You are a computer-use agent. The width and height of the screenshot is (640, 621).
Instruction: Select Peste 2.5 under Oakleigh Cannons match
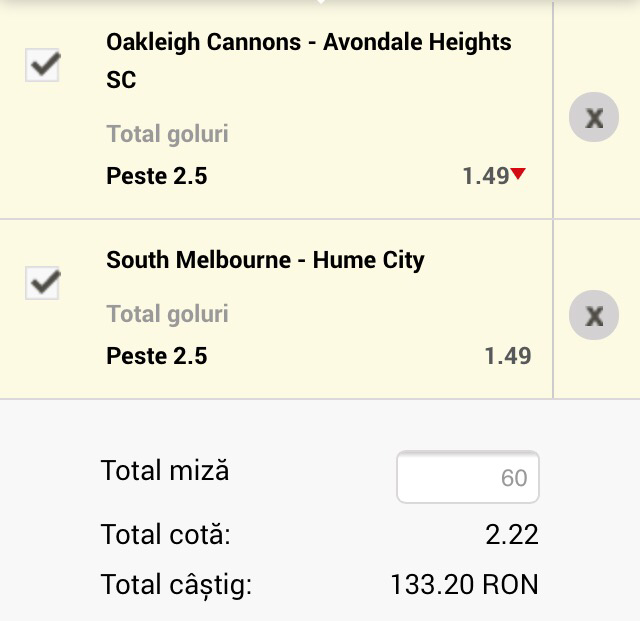pos(156,176)
